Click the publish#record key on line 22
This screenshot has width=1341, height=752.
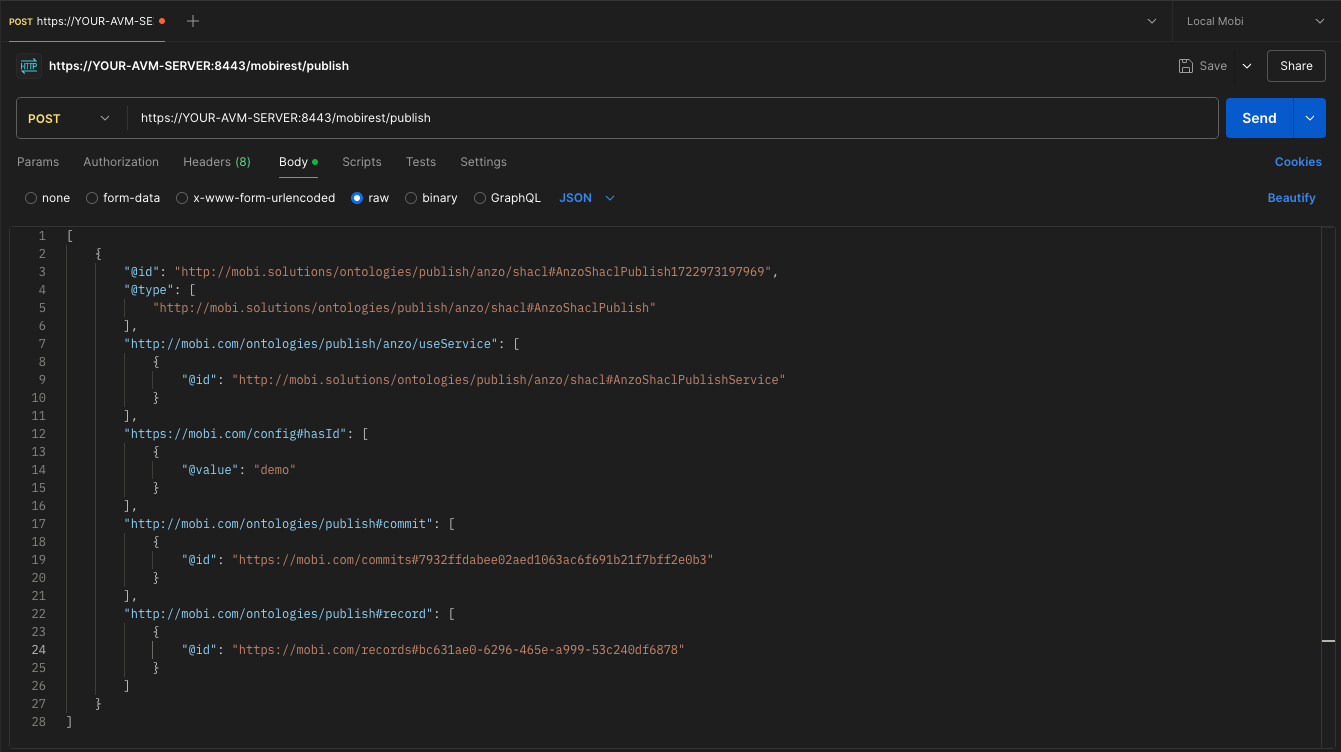coord(278,614)
